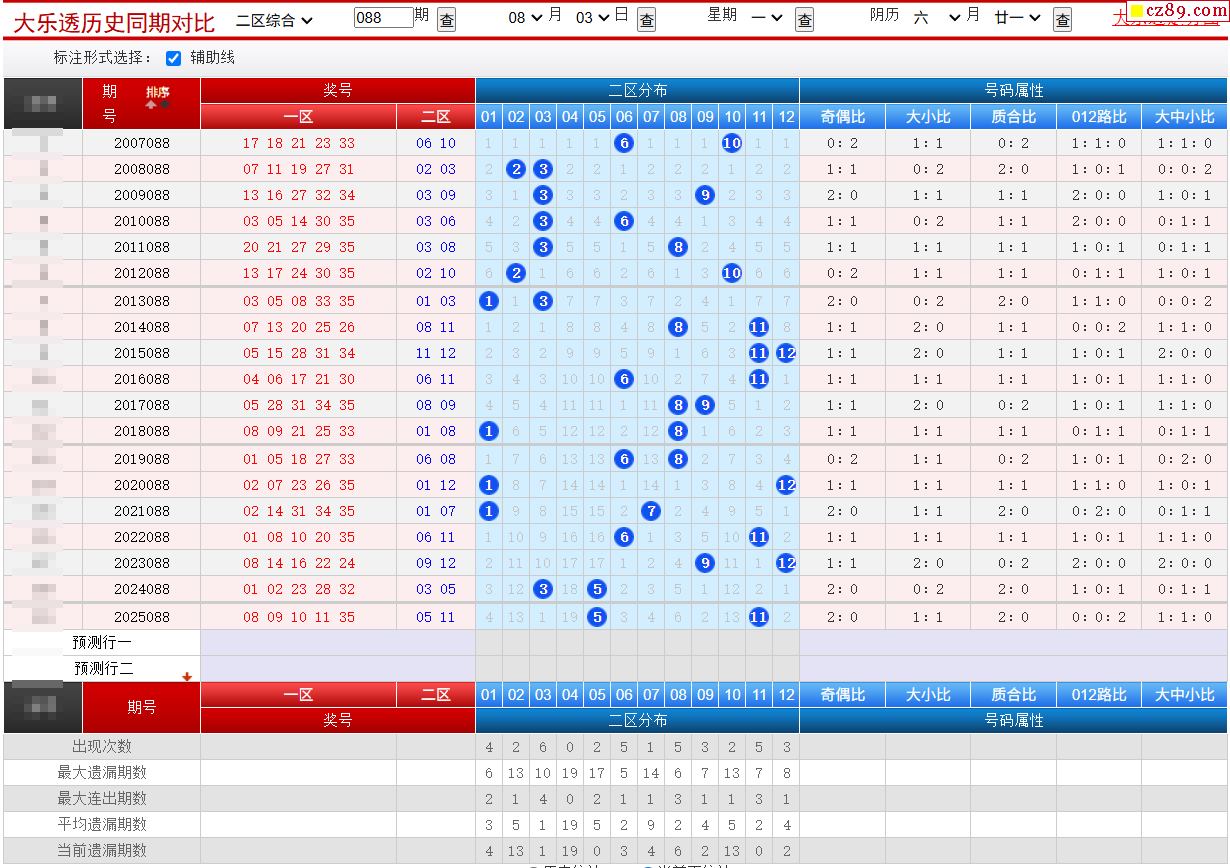Image resolution: width=1230 pixels, height=868 pixels.
Task: Click the 当前遗漏期数 statistics row label
Action: pyautogui.click(x=102, y=850)
